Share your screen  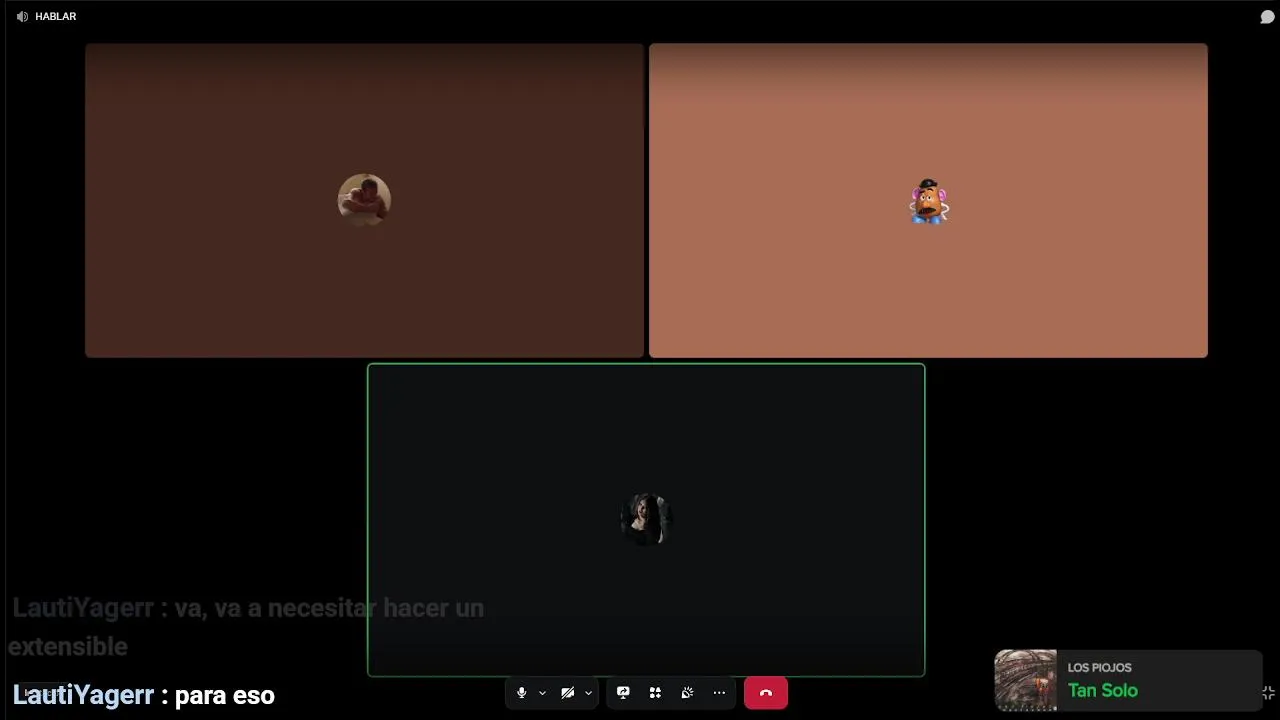[x=623, y=693]
